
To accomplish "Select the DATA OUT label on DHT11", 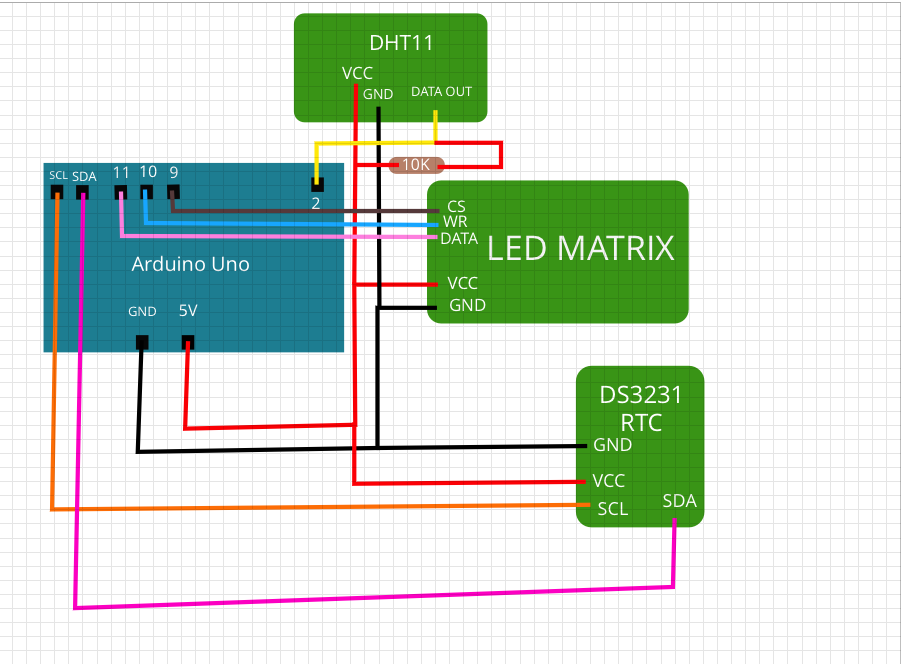I will tap(441, 92).
